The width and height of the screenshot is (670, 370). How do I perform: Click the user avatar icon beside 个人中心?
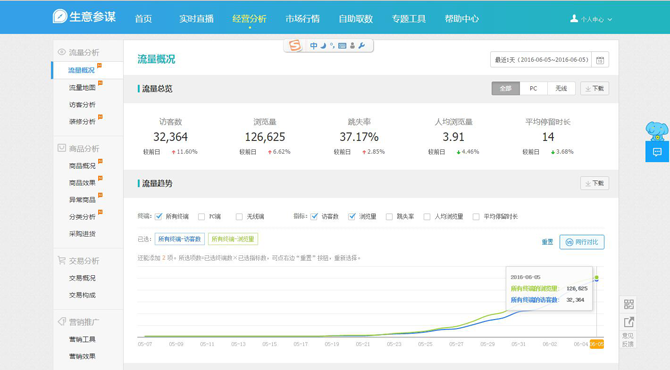(x=574, y=19)
